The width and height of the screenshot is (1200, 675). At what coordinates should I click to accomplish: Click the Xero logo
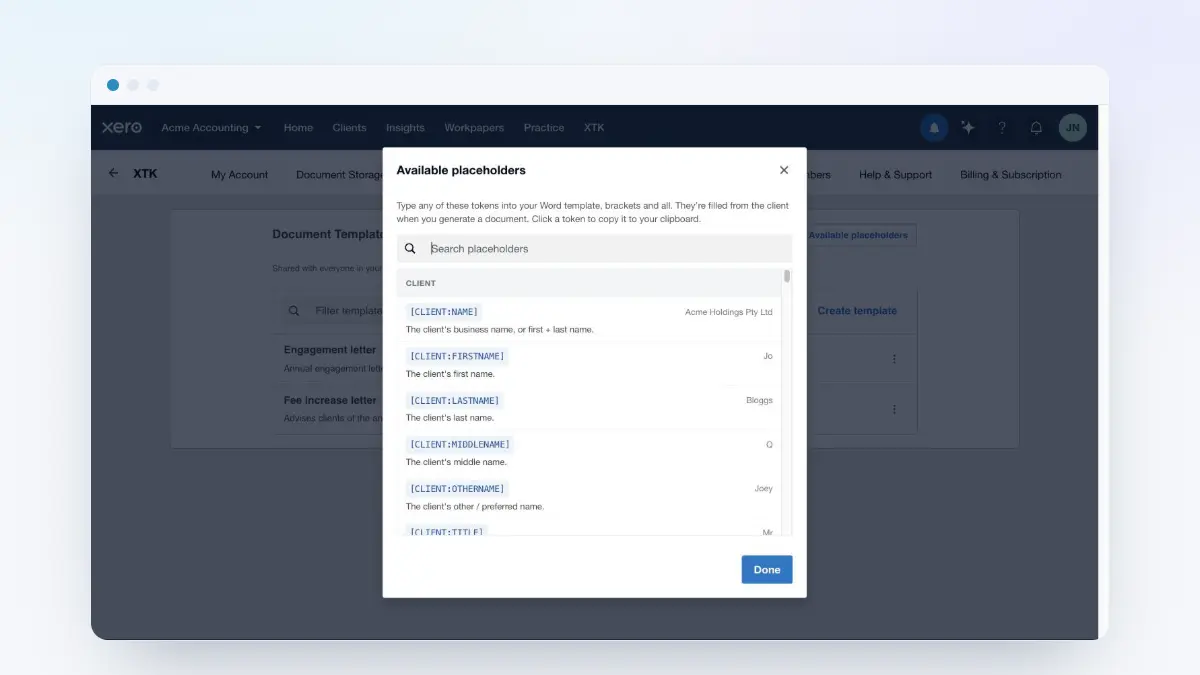(x=122, y=128)
